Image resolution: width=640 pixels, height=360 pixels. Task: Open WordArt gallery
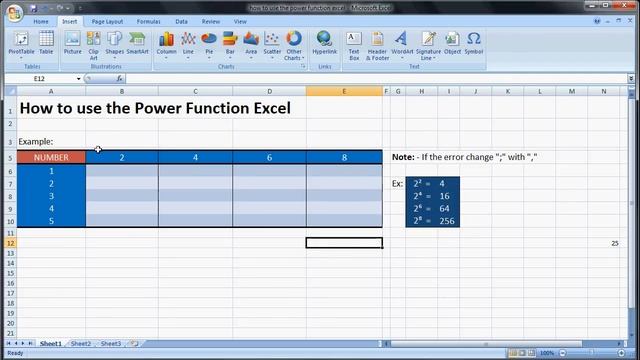tap(402, 45)
